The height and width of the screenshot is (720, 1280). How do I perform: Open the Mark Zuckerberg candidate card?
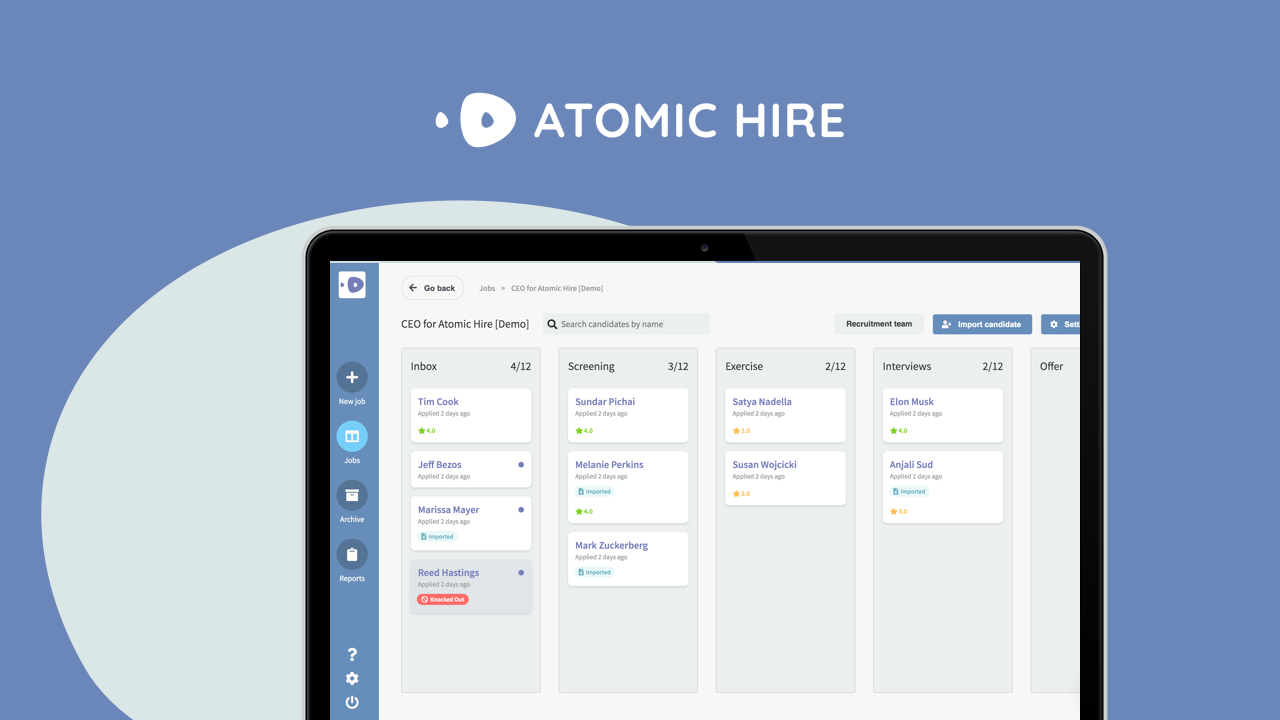(628, 559)
